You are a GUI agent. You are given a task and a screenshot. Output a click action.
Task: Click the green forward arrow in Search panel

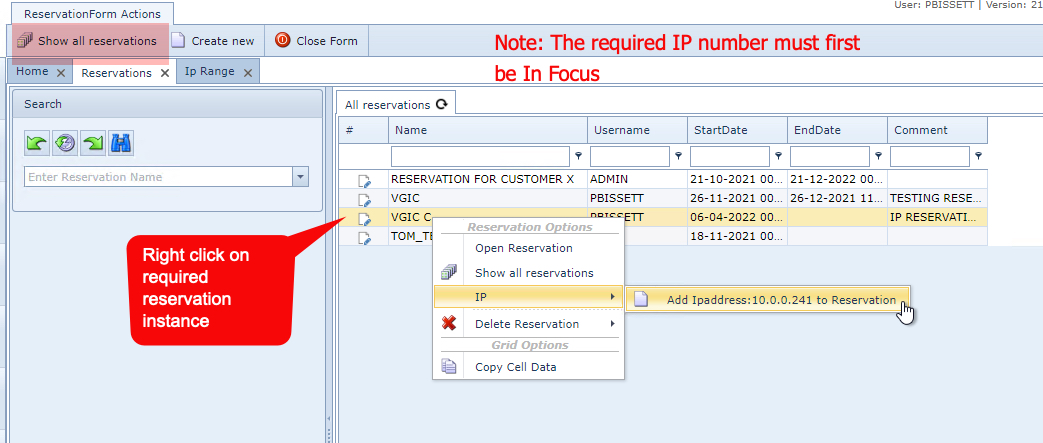click(93, 144)
